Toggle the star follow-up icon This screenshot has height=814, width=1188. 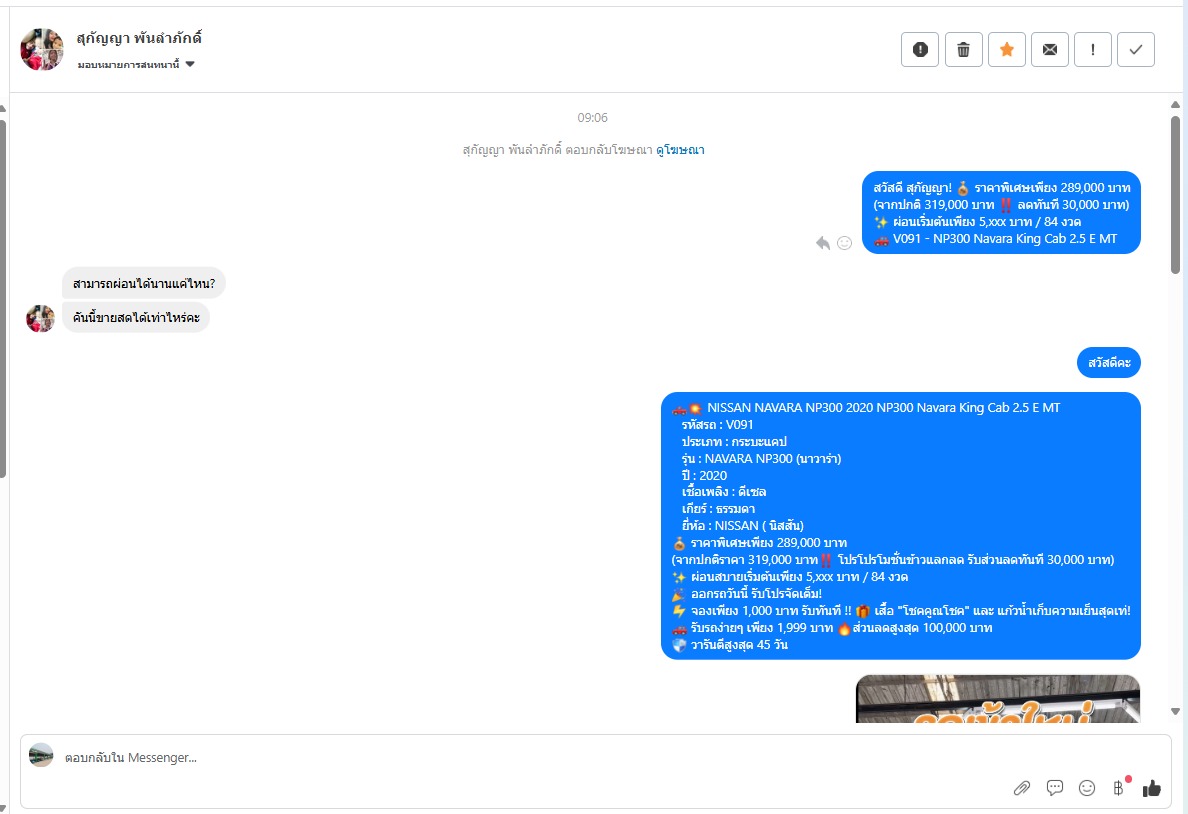click(1006, 50)
